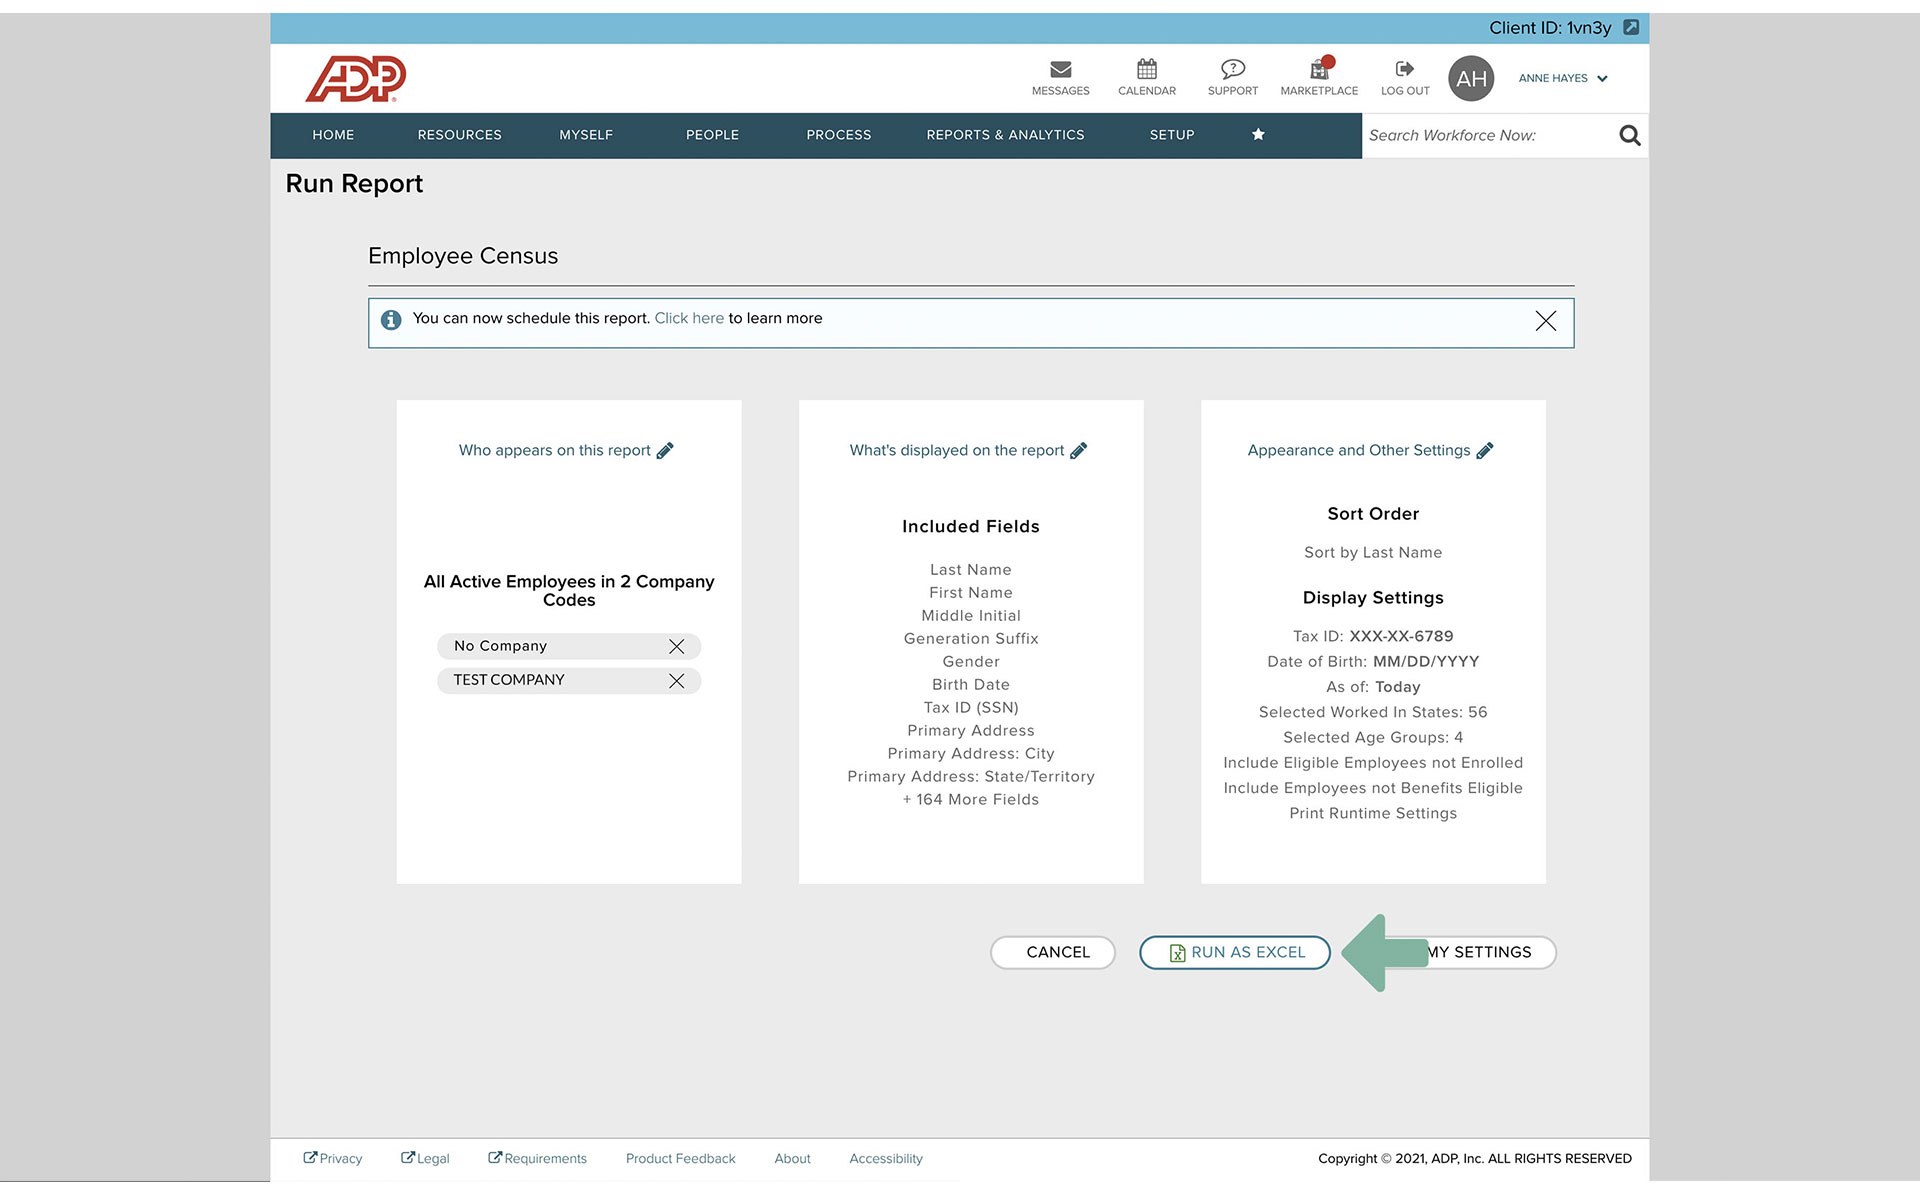Click the 'Primary Address: City' field text

click(x=971, y=753)
